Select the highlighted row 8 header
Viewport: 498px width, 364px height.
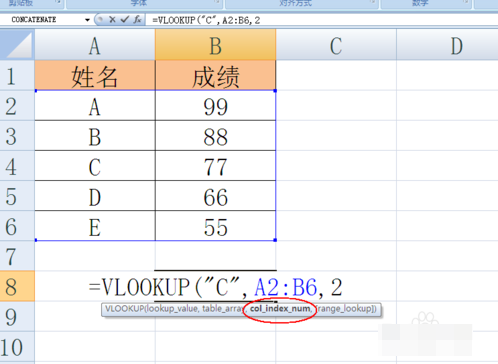pyautogui.click(x=17, y=286)
